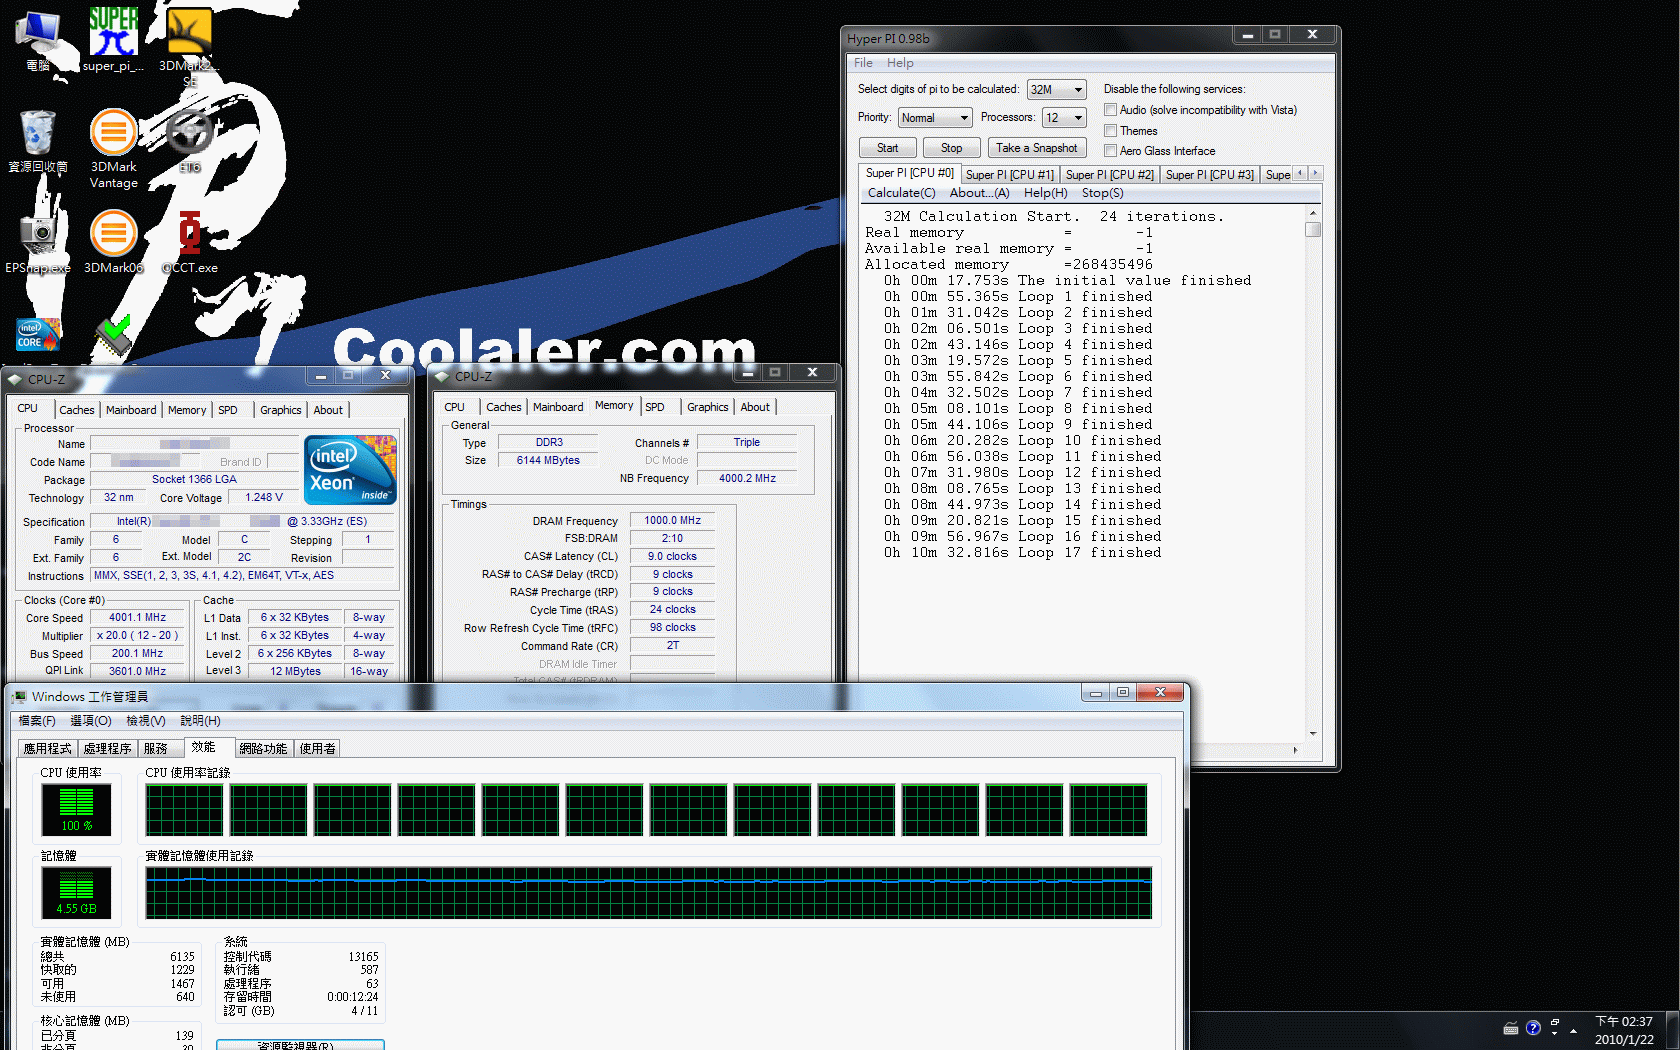
Task: Click the 4.55 GB memory usage meter
Action: pos(76,892)
